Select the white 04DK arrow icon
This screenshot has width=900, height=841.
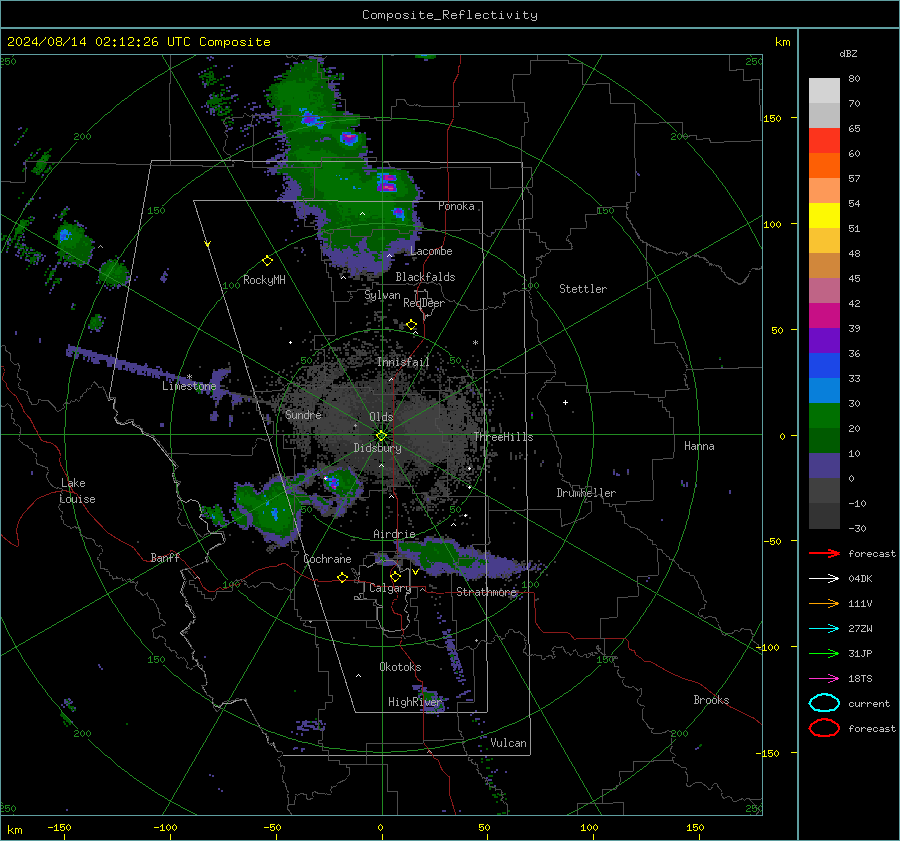pyautogui.click(x=824, y=579)
